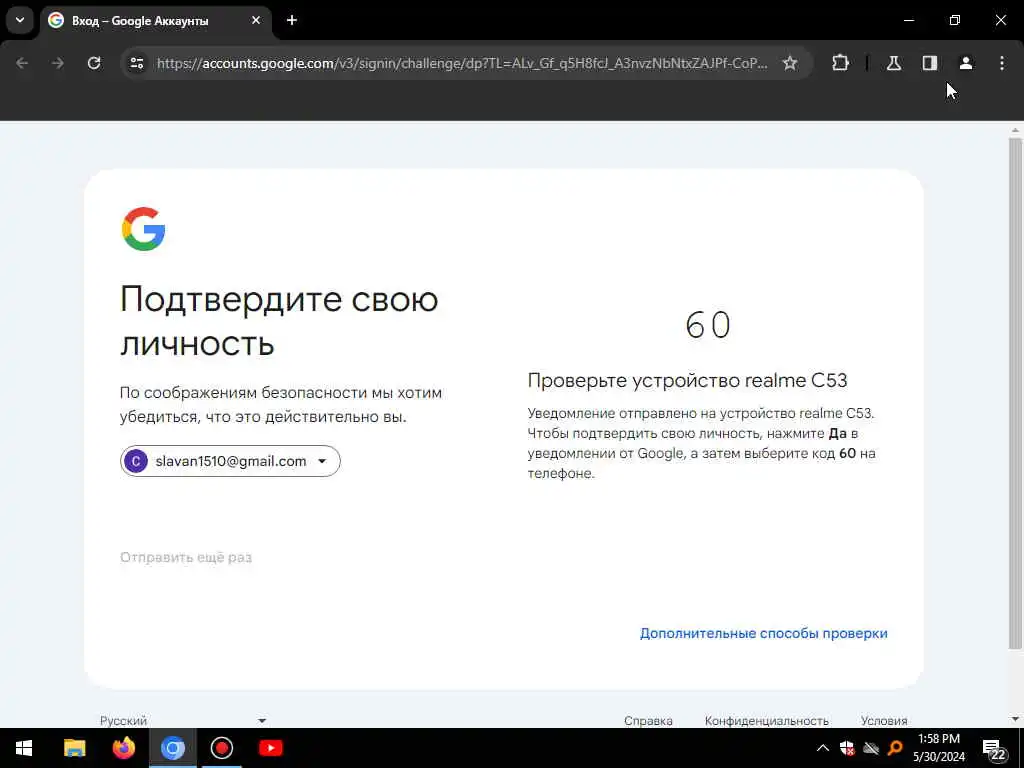Open Chrome three-dot menu
The image size is (1024, 768).
coord(1002,63)
